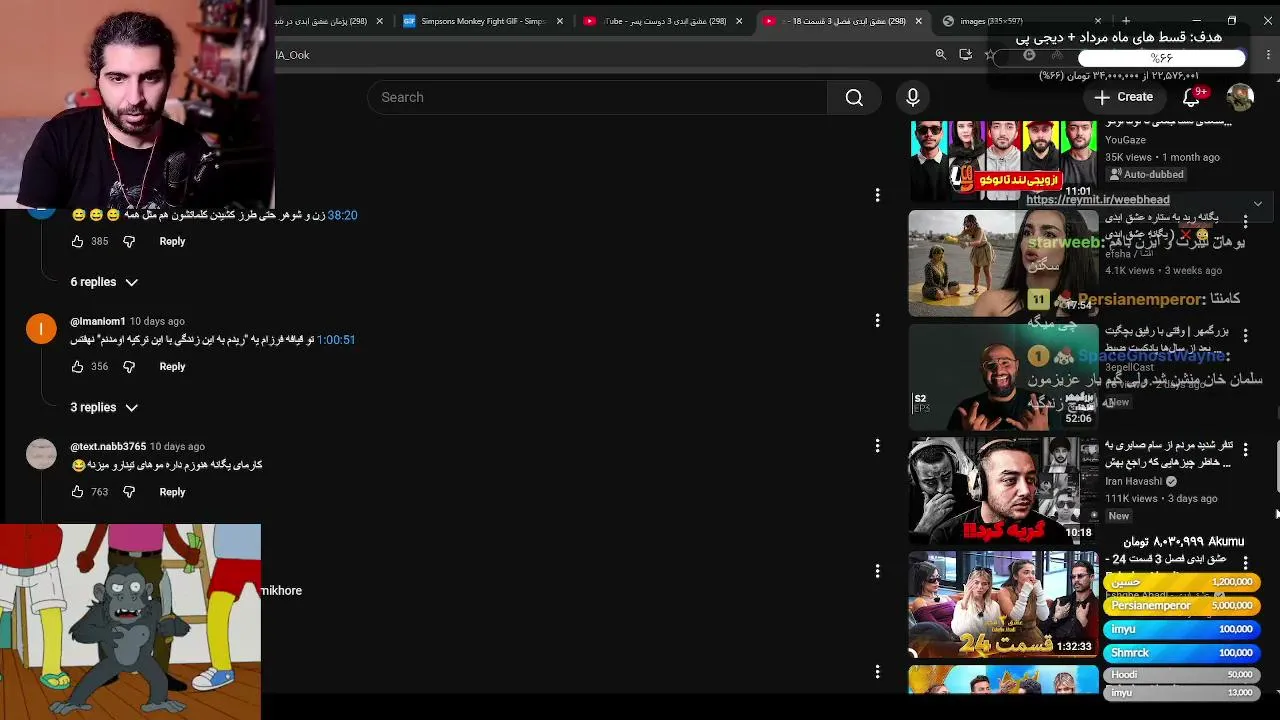The image size is (1280, 720).
Task: Jump to timestamp 38:20 in the video
Action: pyautogui.click(x=342, y=215)
